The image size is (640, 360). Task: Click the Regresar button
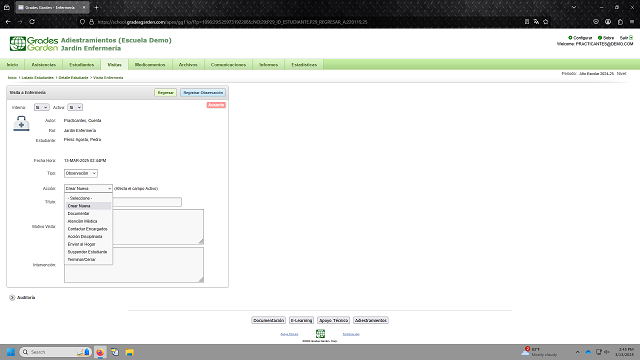point(165,93)
